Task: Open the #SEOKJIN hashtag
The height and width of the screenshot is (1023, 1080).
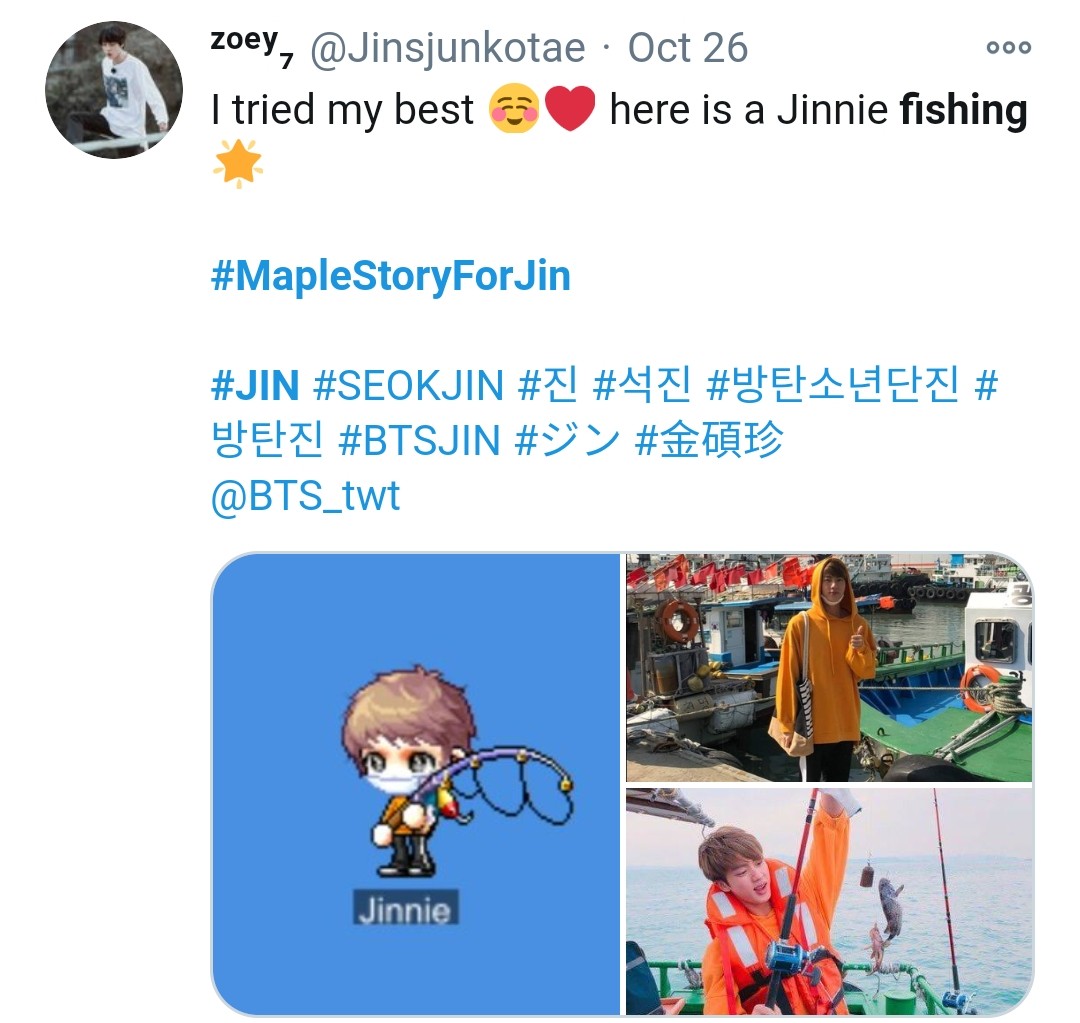Action: (408, 385)
